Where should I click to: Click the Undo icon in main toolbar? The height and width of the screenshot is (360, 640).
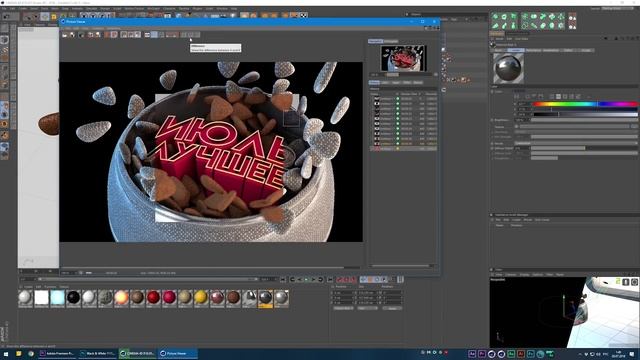pyautogui.click(x=6, y=16)
